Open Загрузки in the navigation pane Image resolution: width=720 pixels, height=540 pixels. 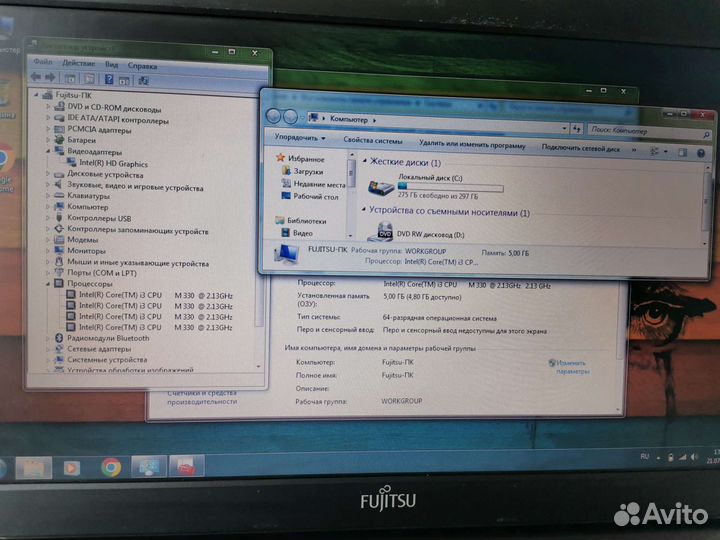tap(308, 171)
